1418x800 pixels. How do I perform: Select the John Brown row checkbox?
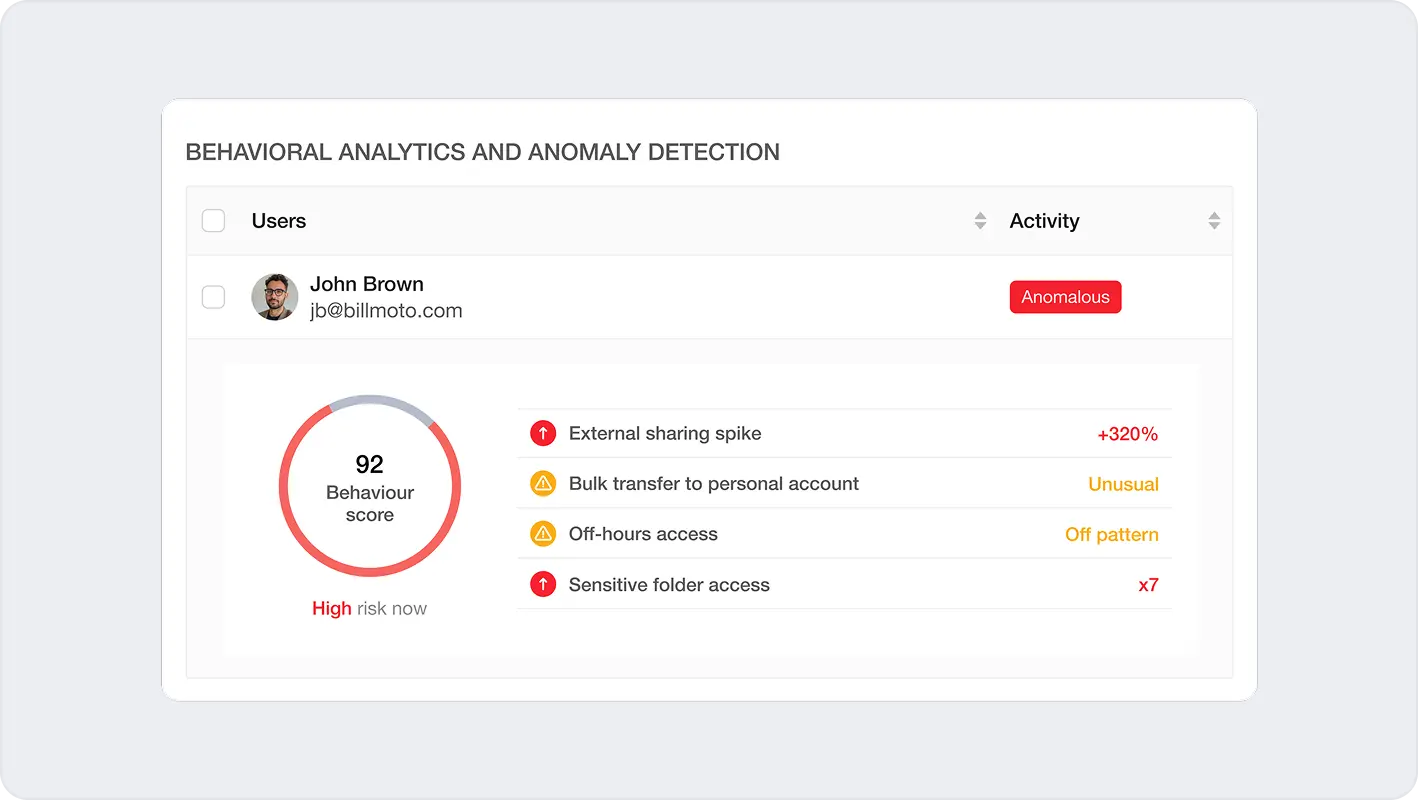coord(213,297)
